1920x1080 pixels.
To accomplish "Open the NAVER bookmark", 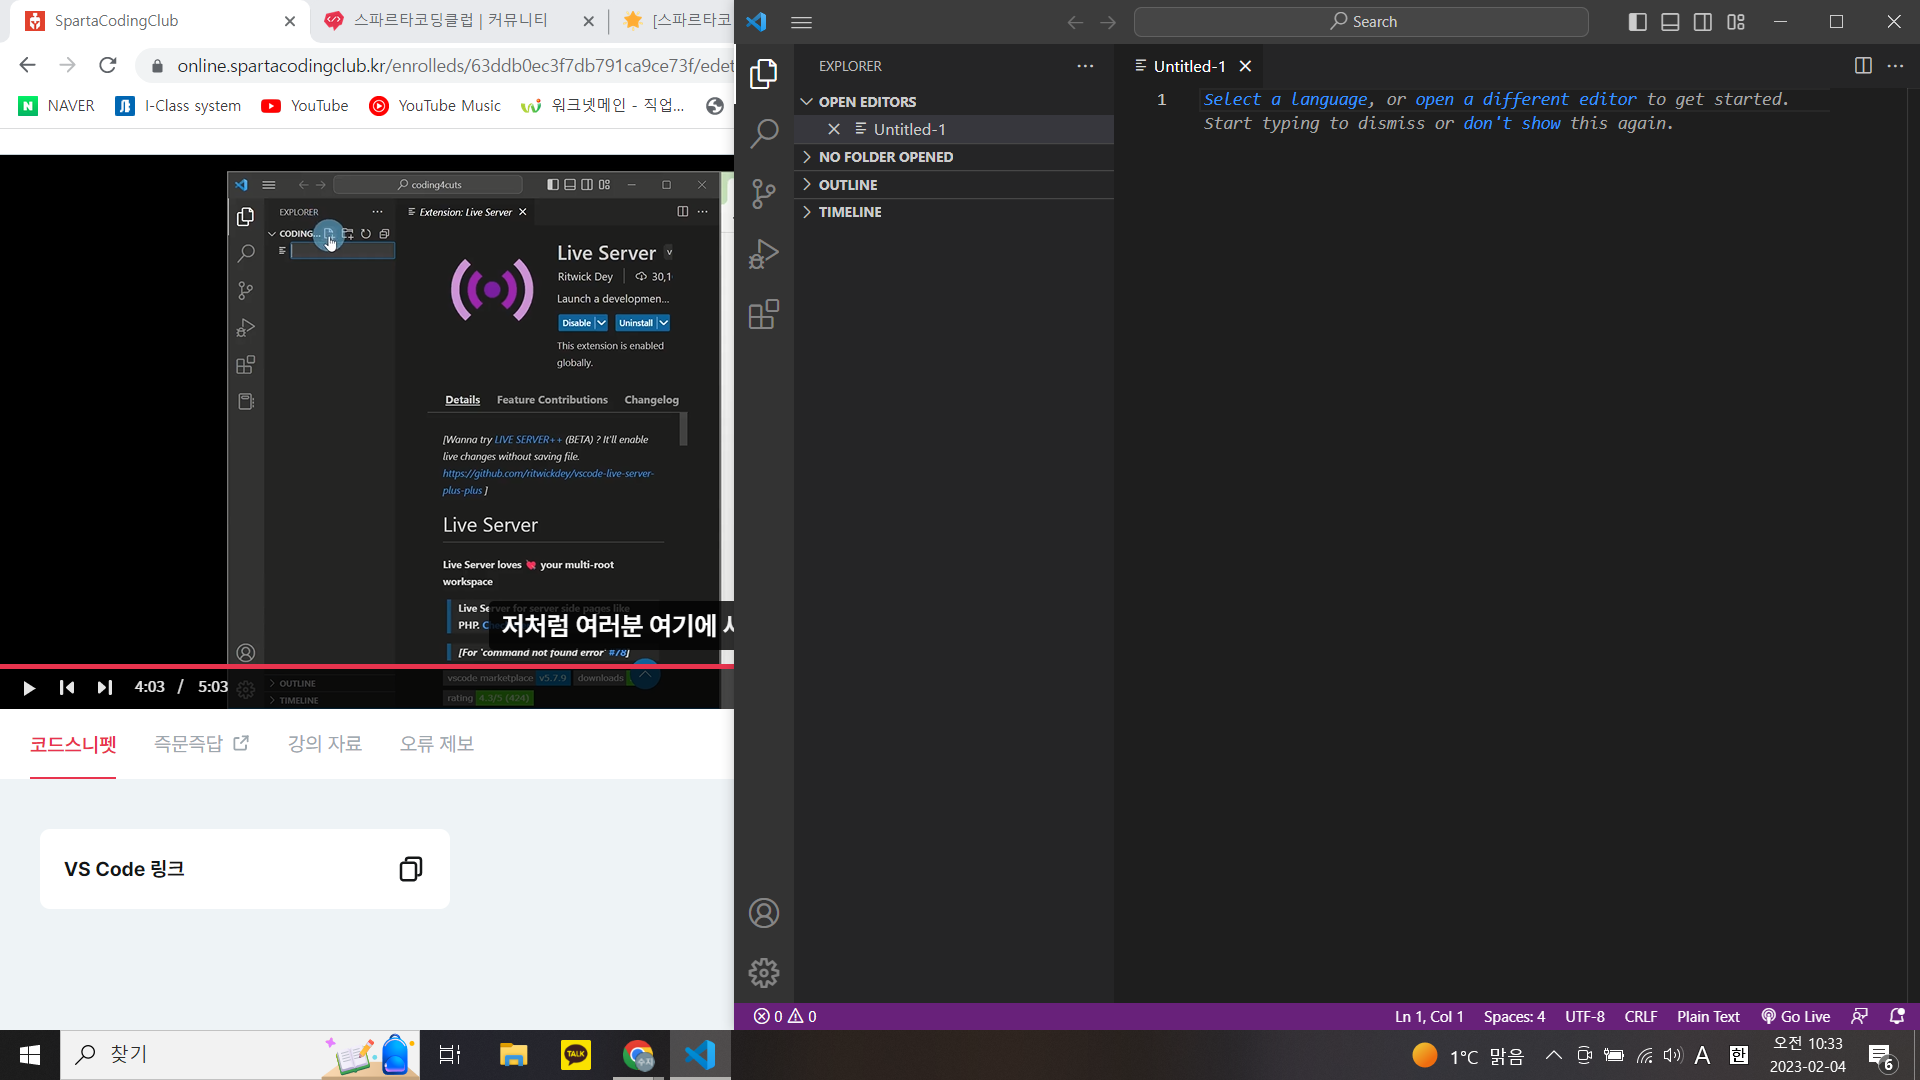I will coord(57,106).
